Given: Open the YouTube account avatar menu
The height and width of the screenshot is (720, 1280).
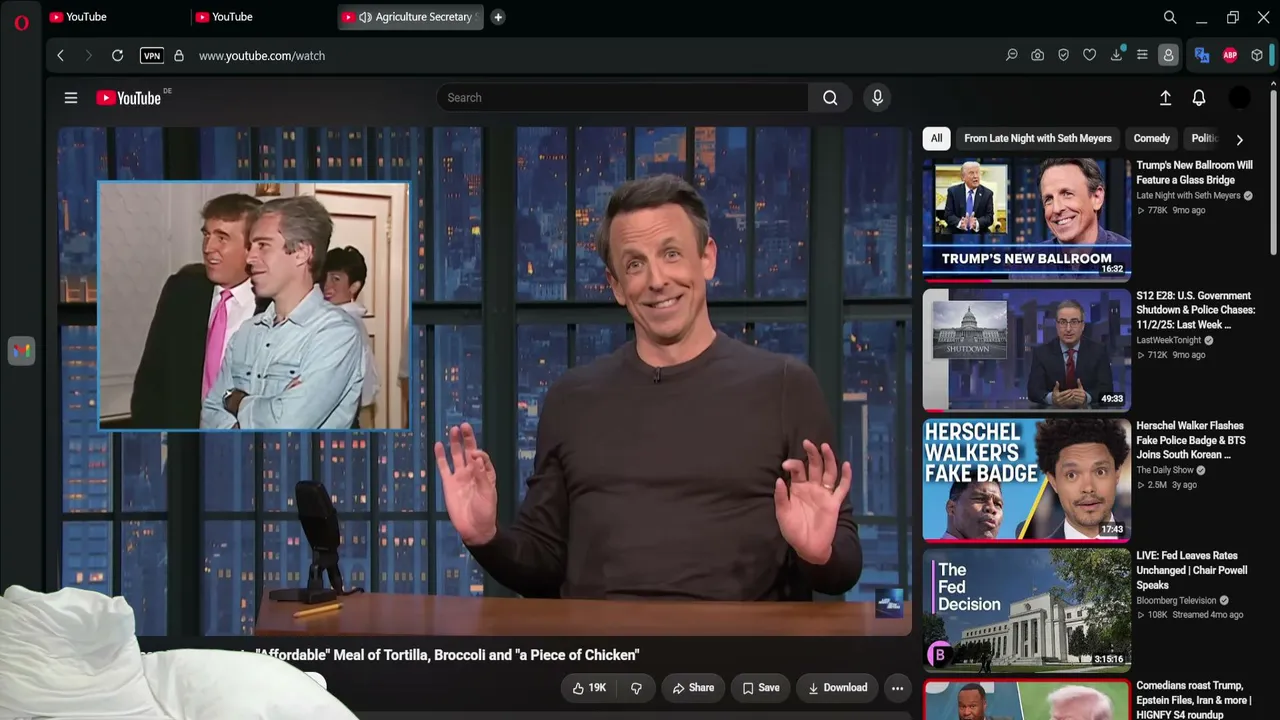Looking at the screenshot, I should coord(1239,98).
